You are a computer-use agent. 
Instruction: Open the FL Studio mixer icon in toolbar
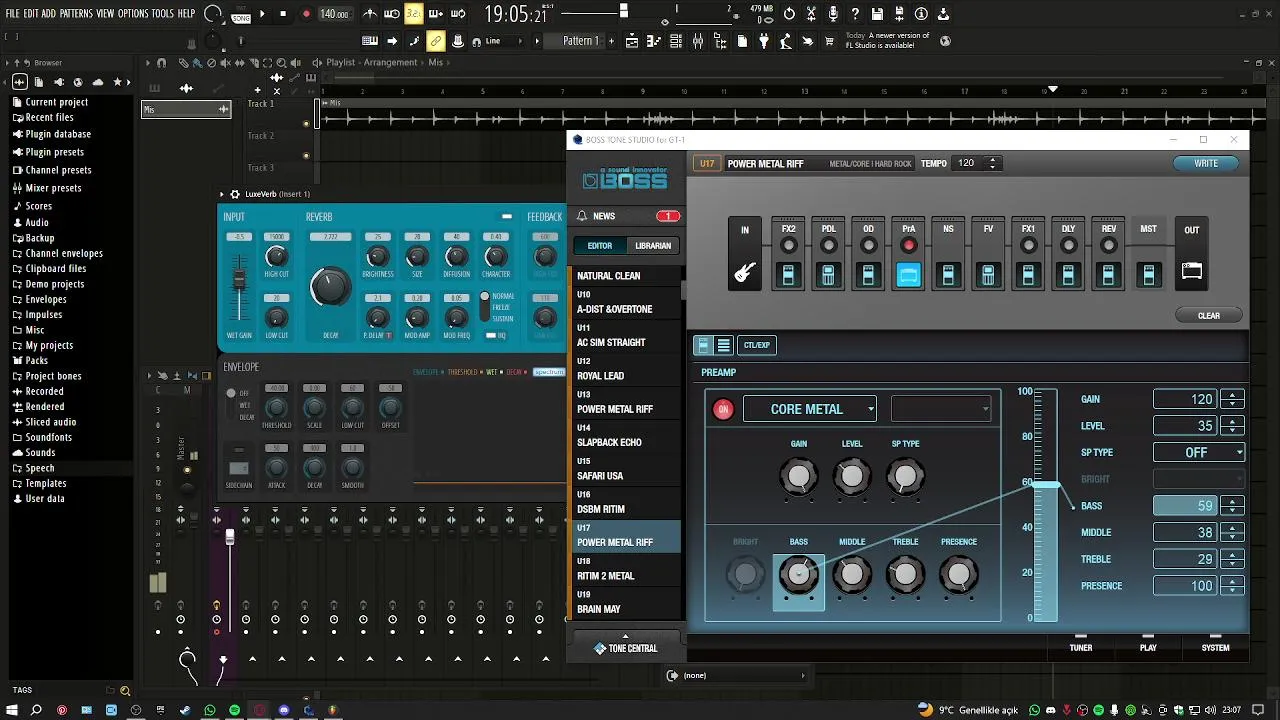coord(698,41)
